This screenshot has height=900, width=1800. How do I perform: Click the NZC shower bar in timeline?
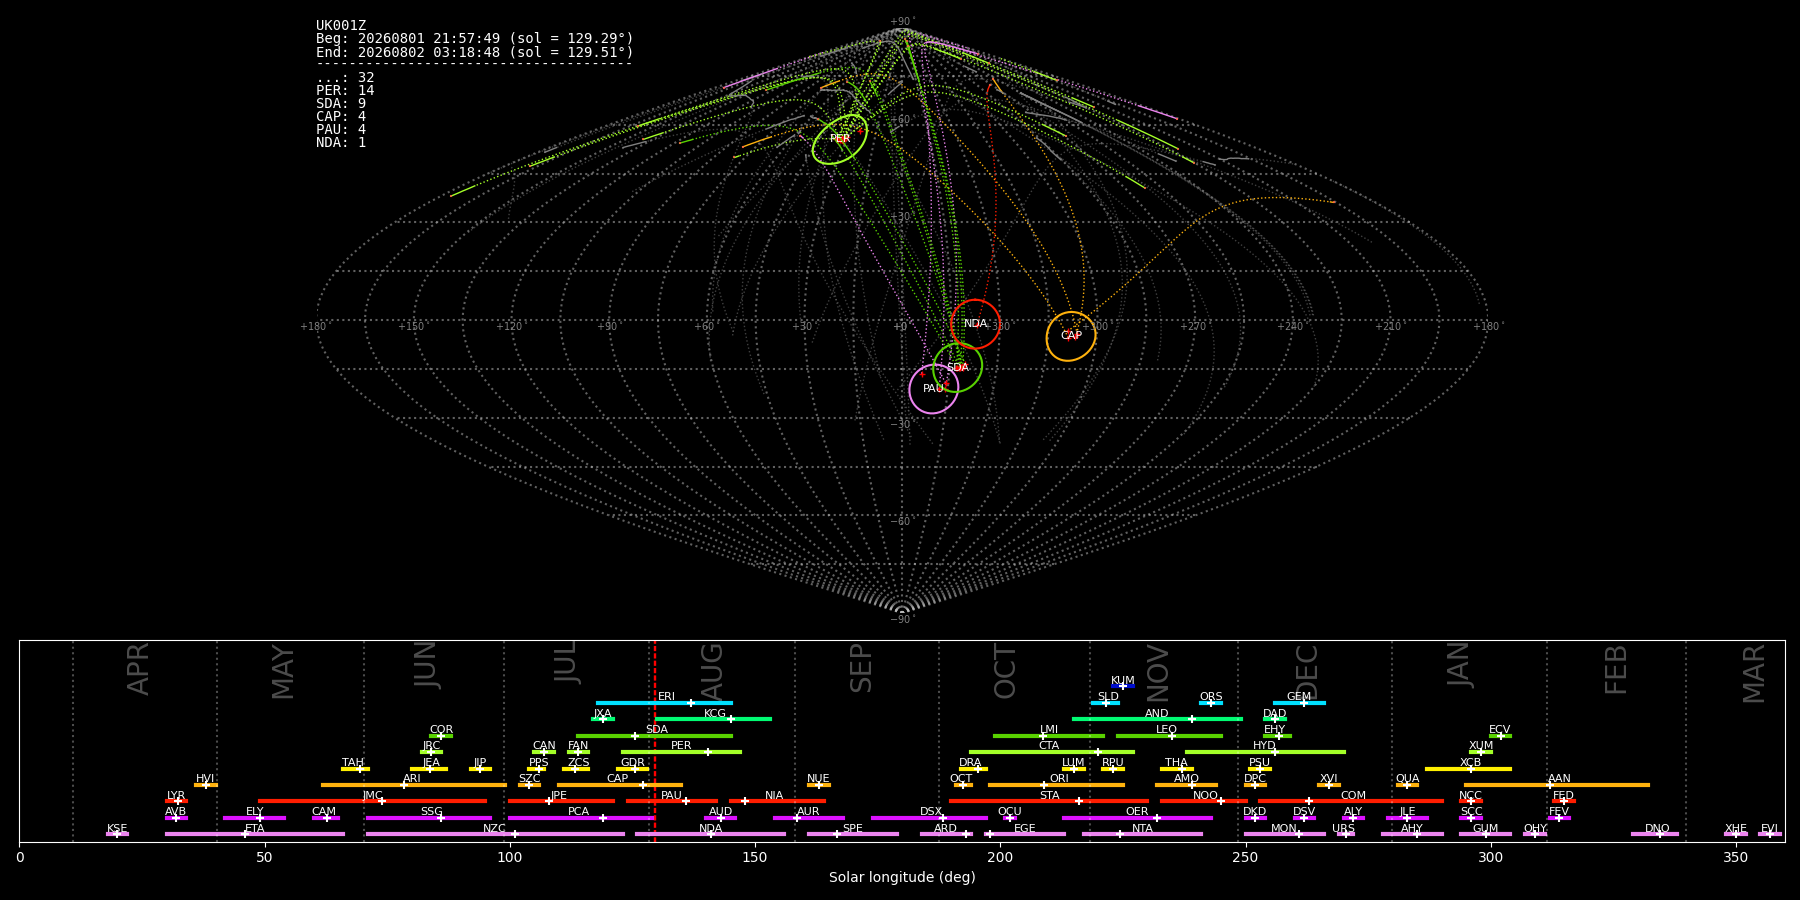495,834
